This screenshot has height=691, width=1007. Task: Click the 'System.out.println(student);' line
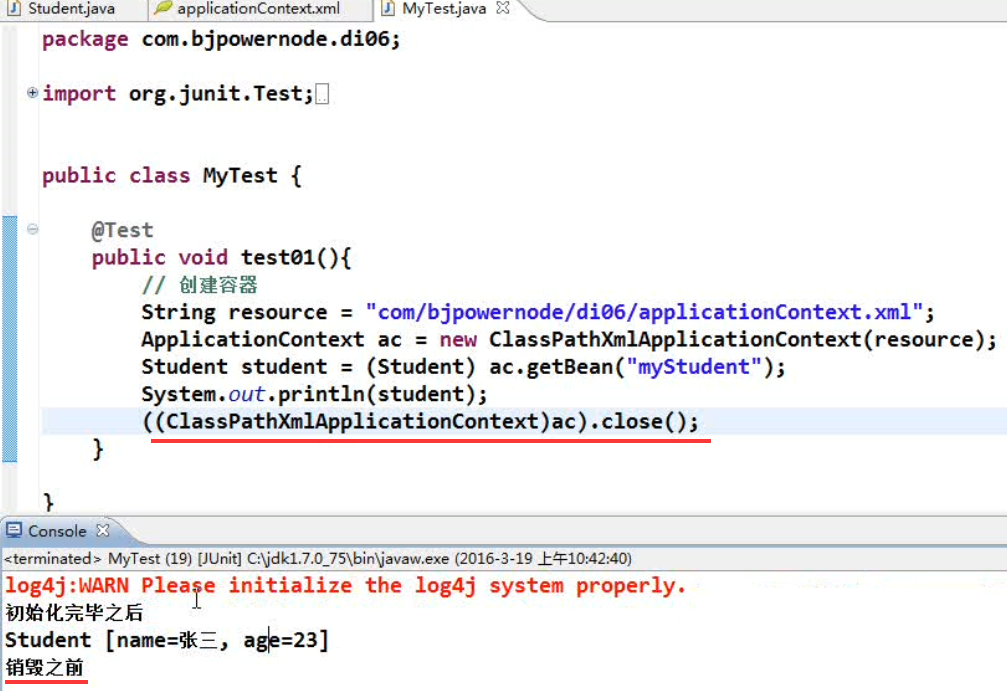coord(314,394)
